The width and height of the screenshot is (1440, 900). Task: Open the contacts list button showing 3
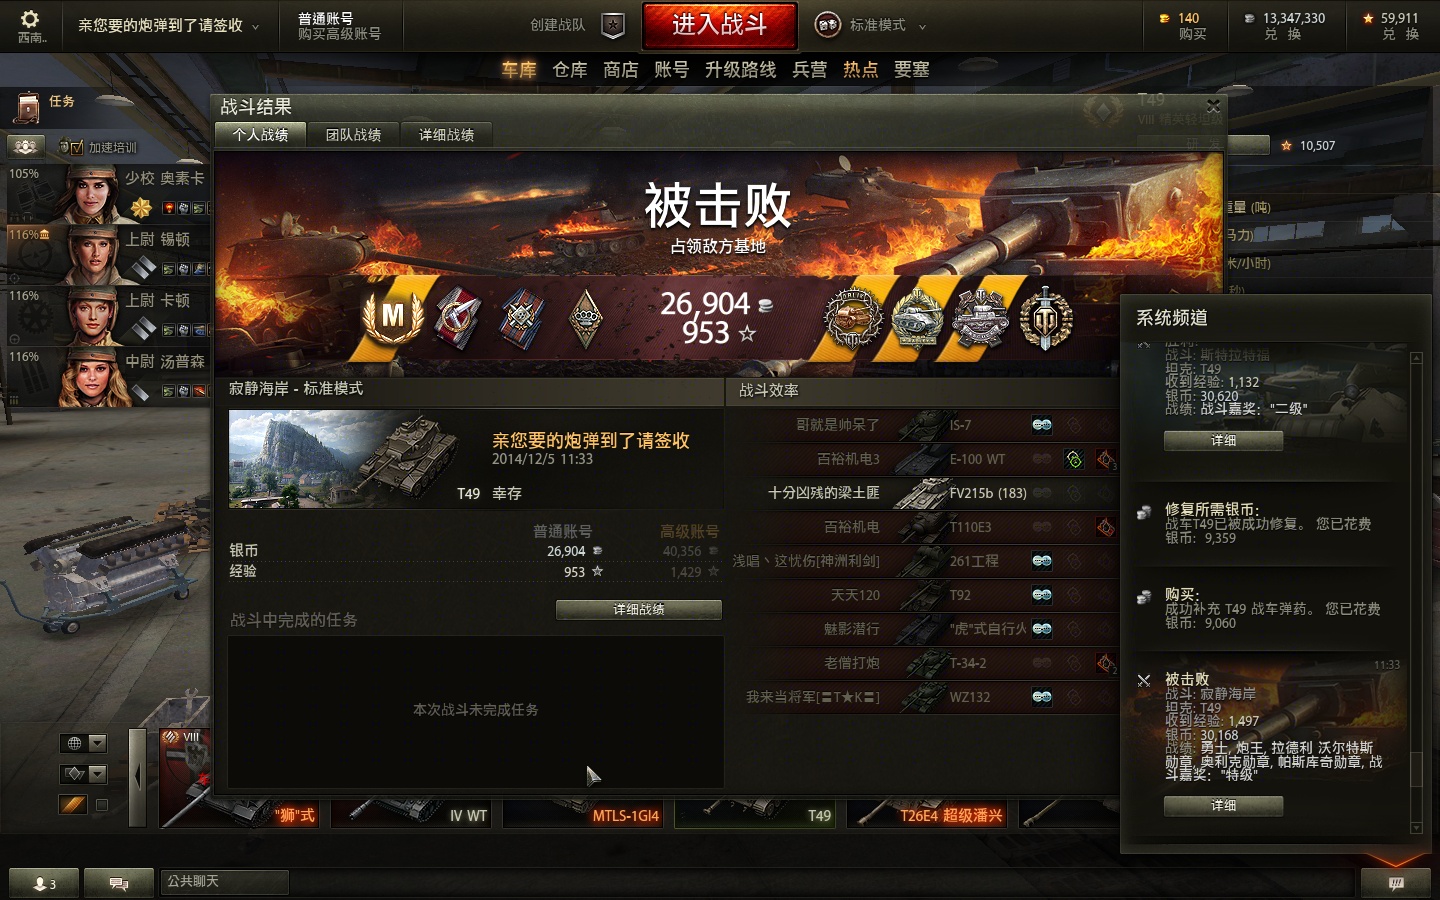point(44,883)
